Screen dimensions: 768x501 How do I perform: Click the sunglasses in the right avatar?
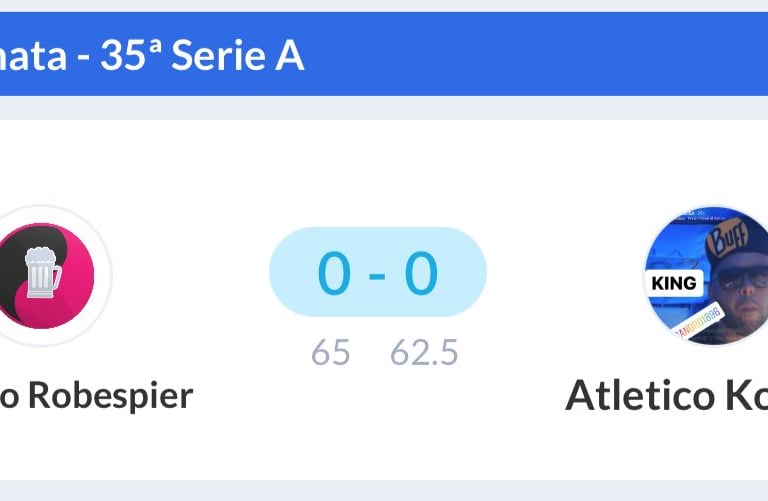pos(738,279)
